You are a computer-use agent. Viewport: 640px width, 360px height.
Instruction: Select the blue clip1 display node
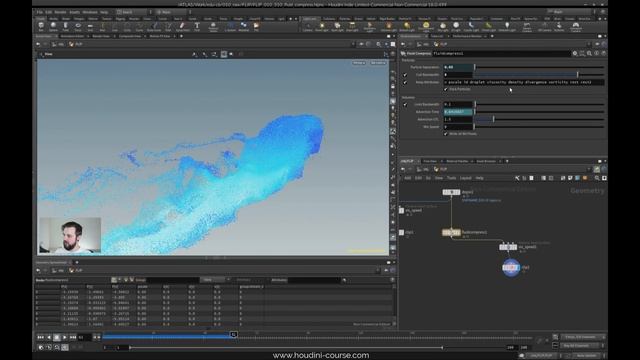coord(511,268)
